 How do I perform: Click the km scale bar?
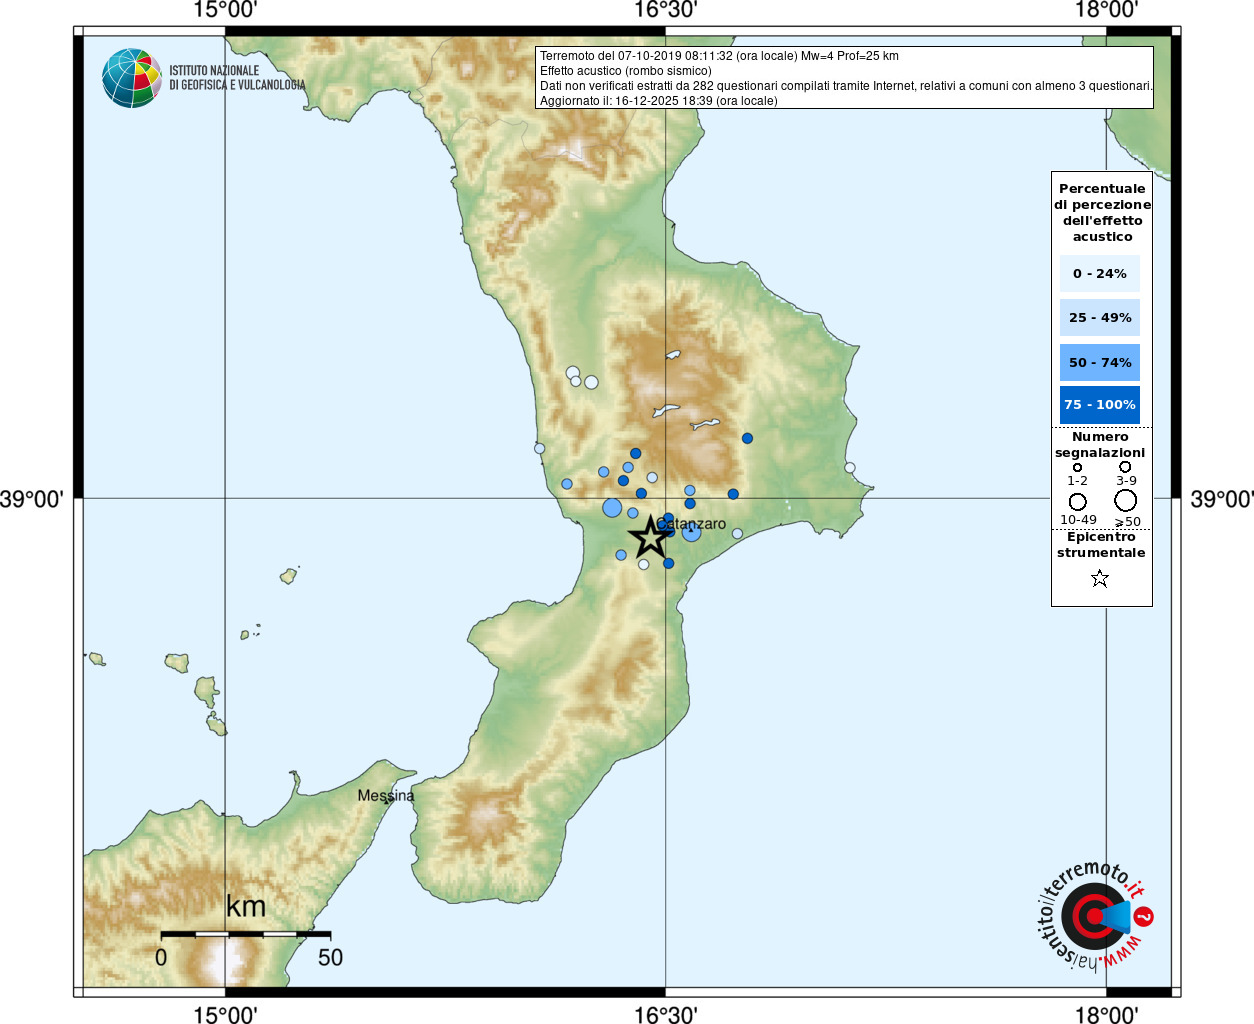245,934
